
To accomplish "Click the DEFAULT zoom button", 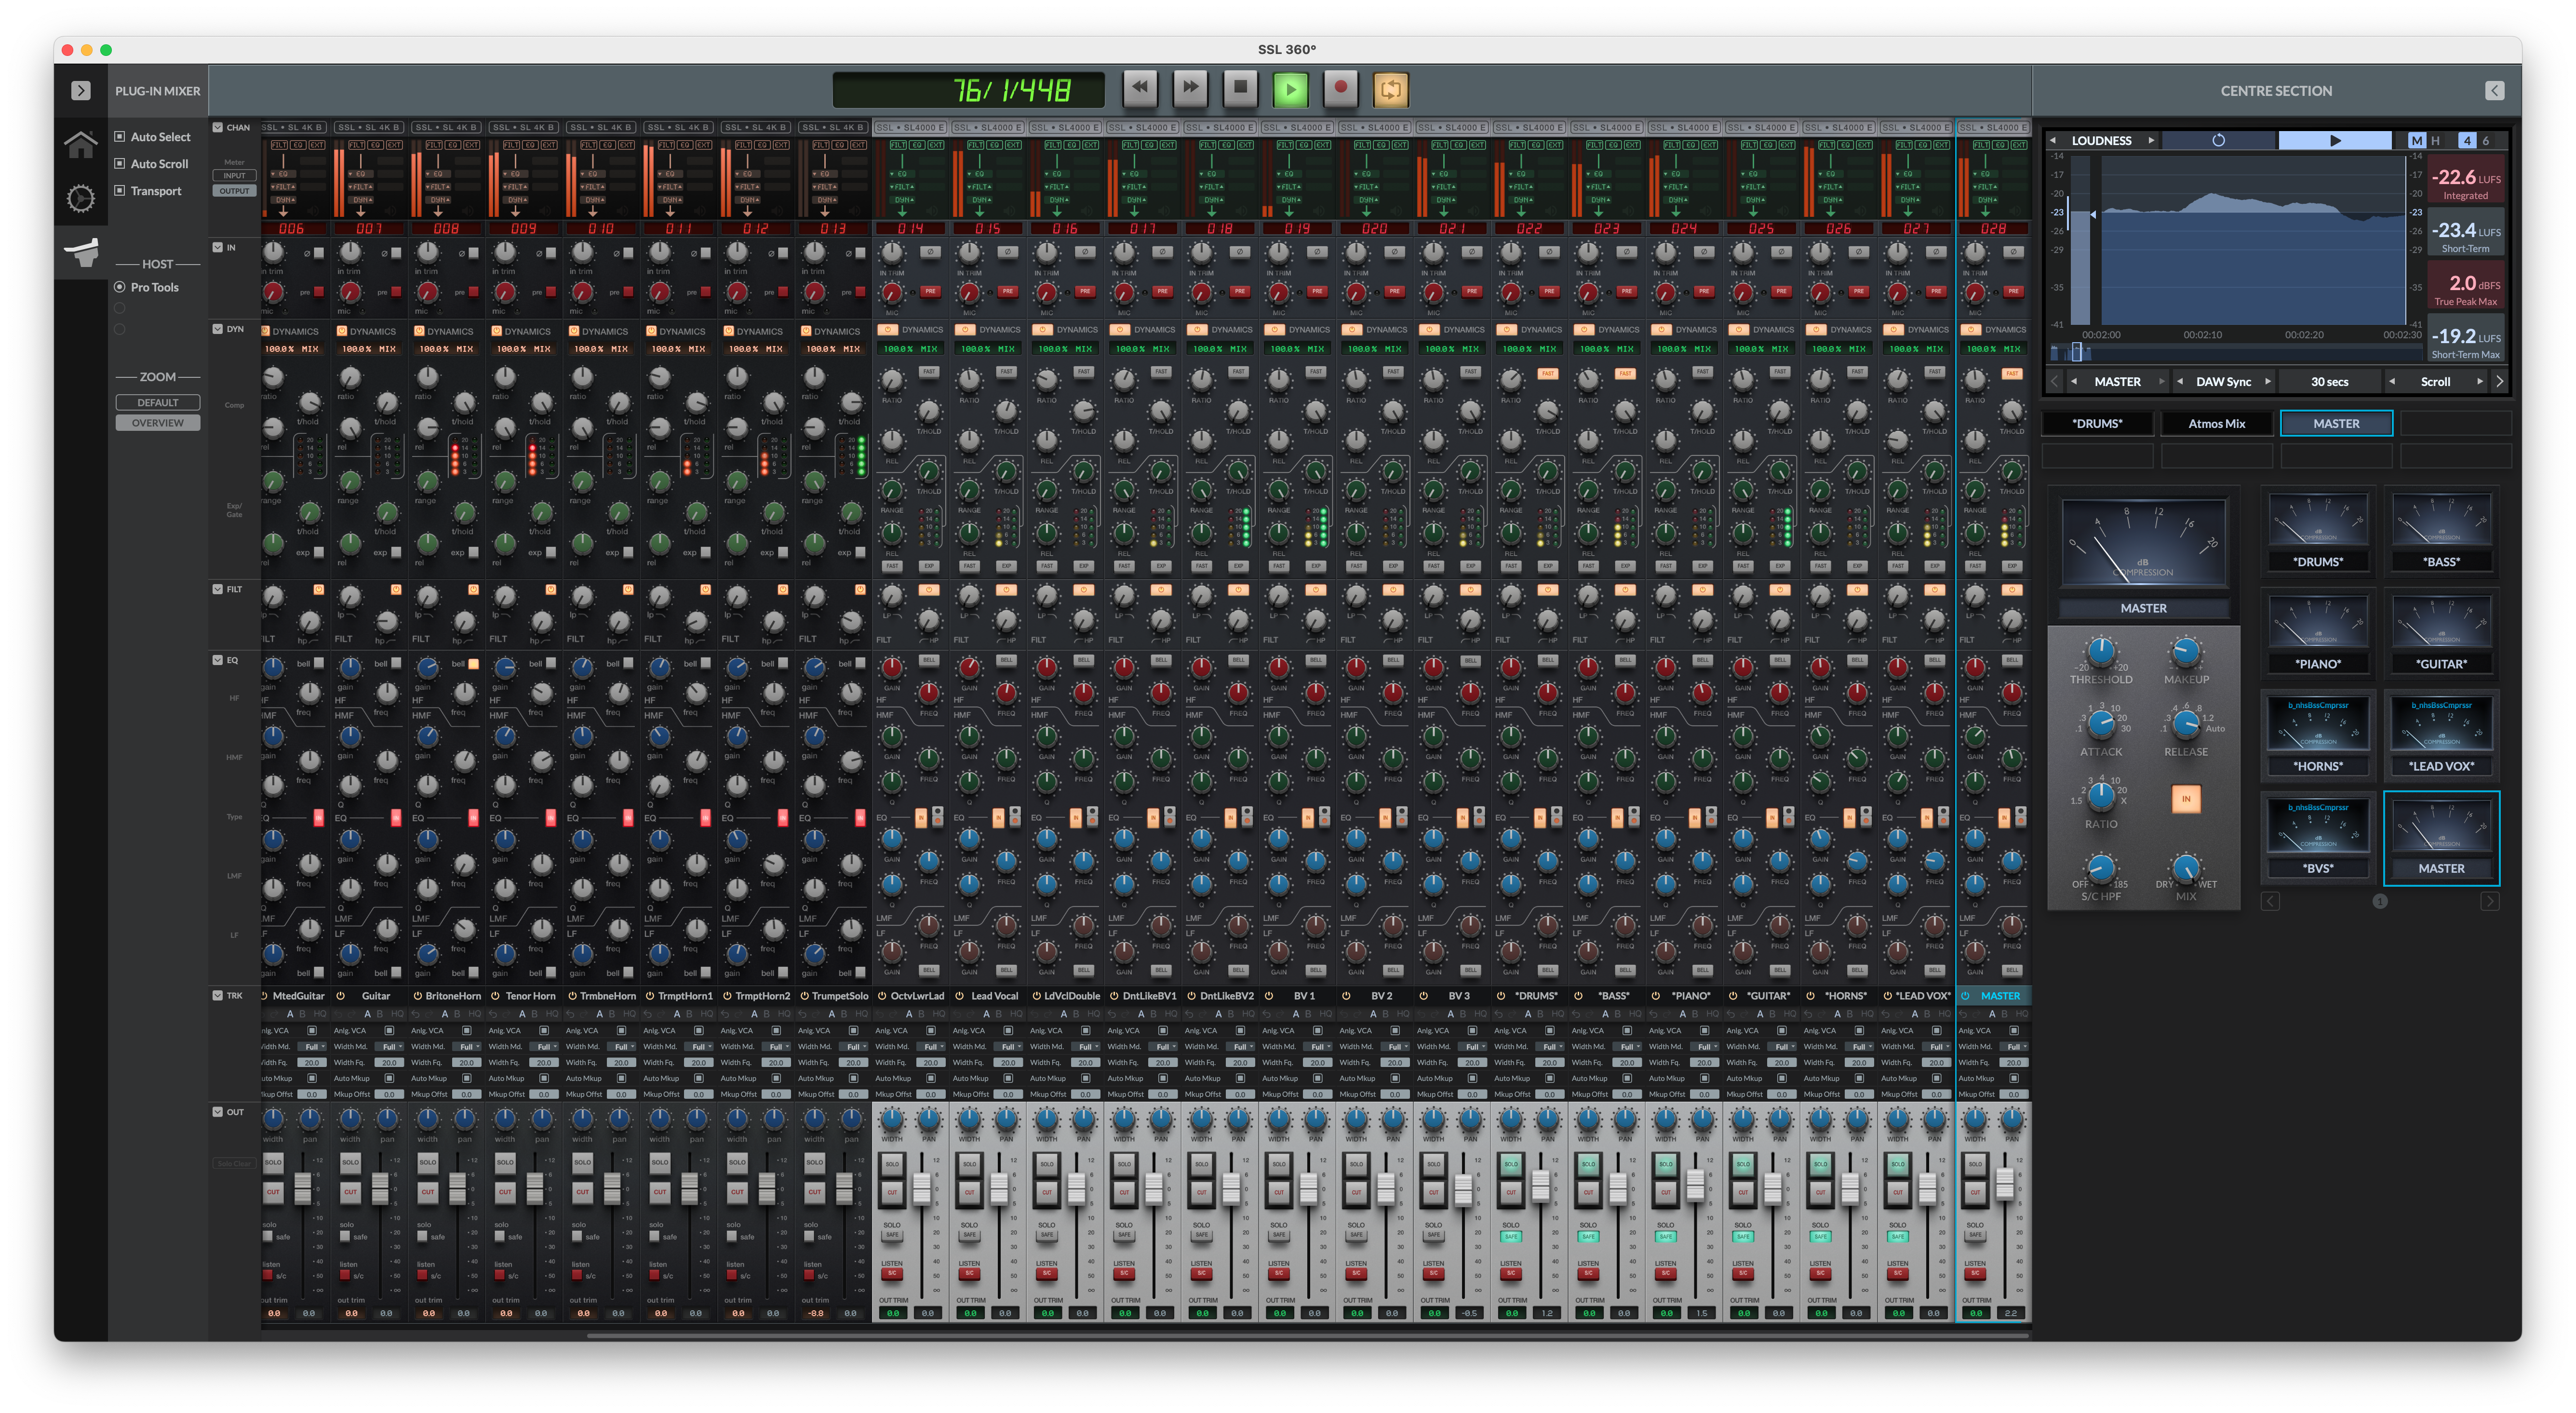I will (158, 403).
